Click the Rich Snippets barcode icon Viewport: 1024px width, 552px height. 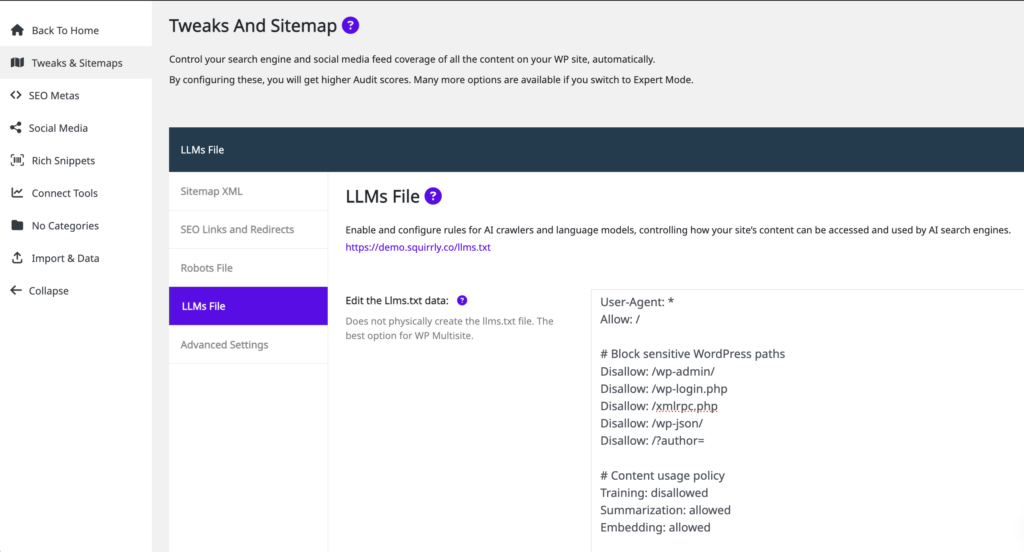point(16,160)
